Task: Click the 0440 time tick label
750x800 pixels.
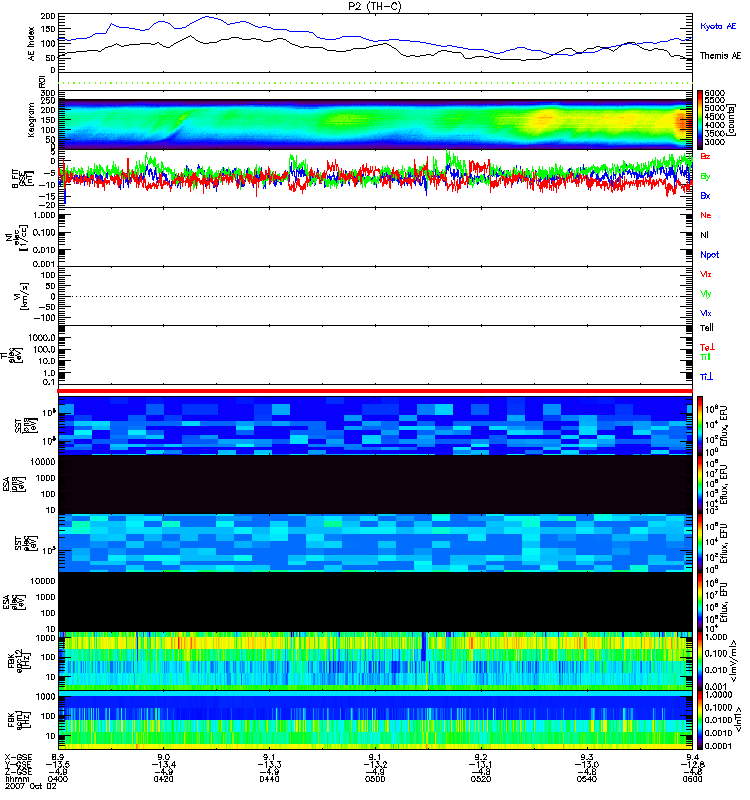Action: (x=269, y=779)
